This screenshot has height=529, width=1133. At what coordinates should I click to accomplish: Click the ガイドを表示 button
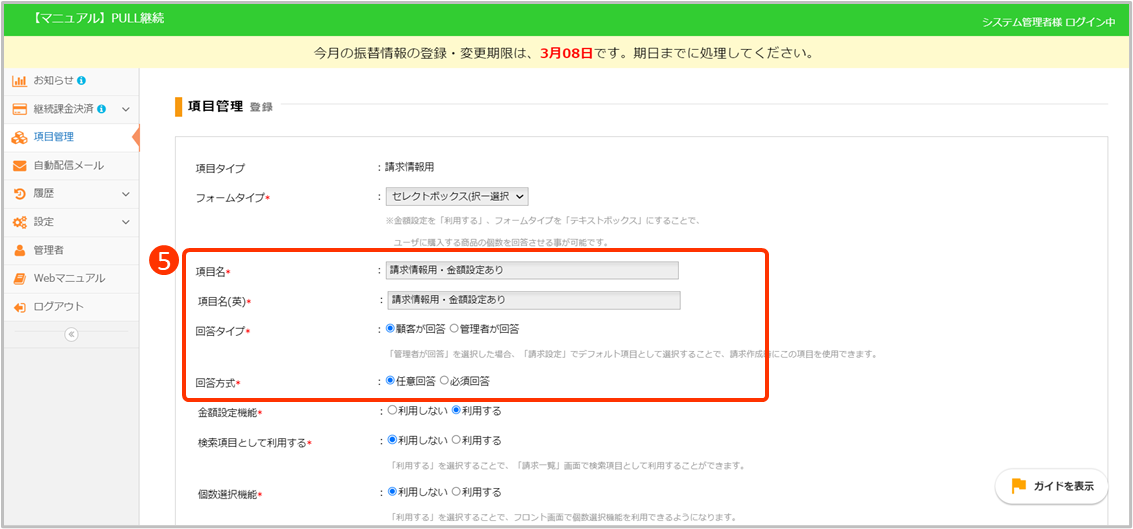click(1052, 486)
